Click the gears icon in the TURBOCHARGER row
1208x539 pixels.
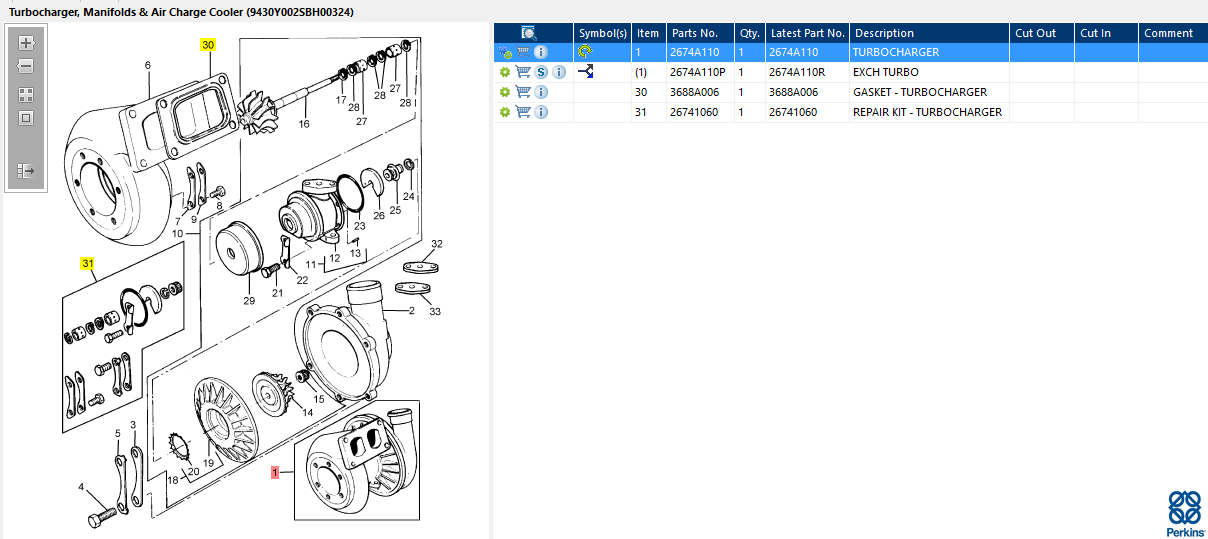(x=506, y=52)
